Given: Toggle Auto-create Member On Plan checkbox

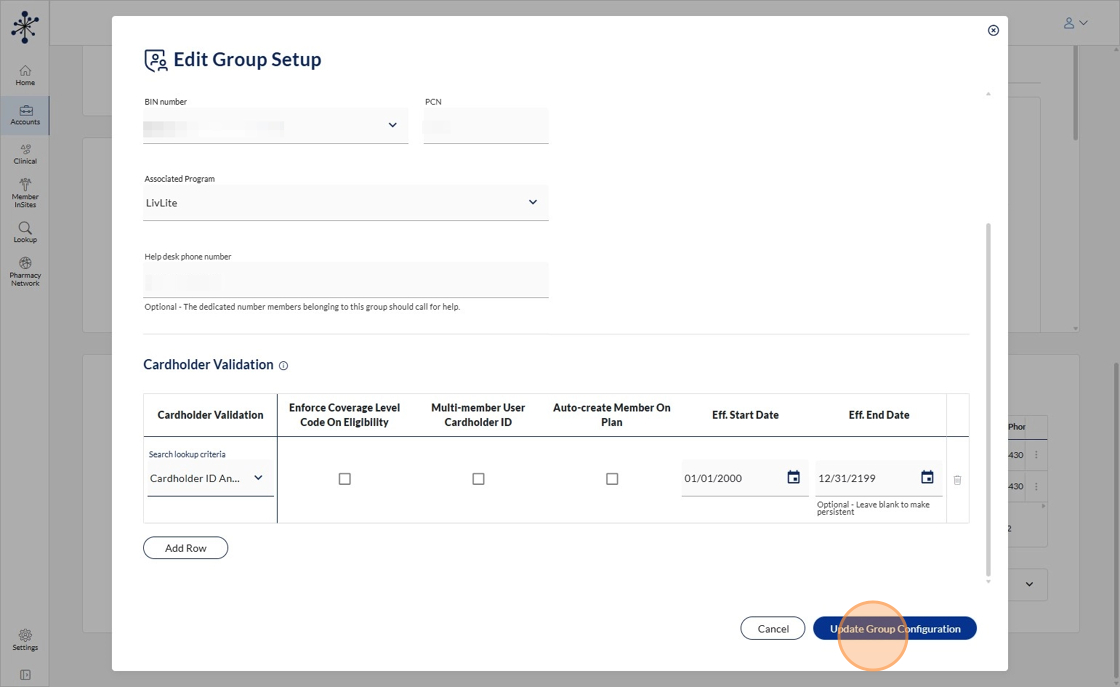Looking at the screenshot, I should point(612,479).
